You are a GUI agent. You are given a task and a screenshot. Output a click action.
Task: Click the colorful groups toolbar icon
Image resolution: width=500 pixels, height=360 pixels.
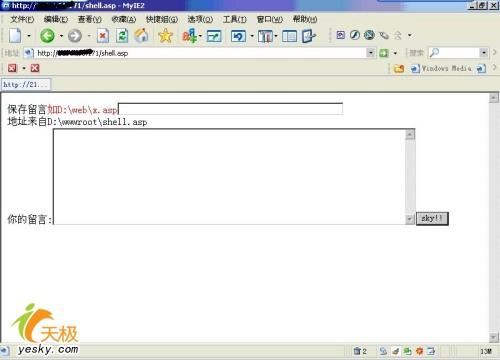click(x=189, y=36)
